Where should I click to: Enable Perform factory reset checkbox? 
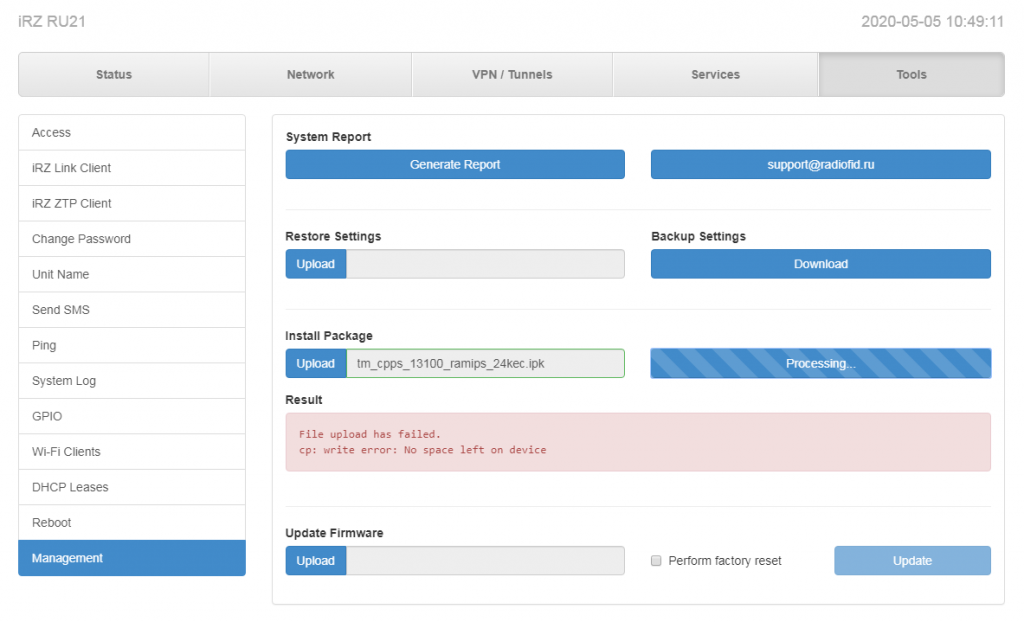(x=656, y=561)
